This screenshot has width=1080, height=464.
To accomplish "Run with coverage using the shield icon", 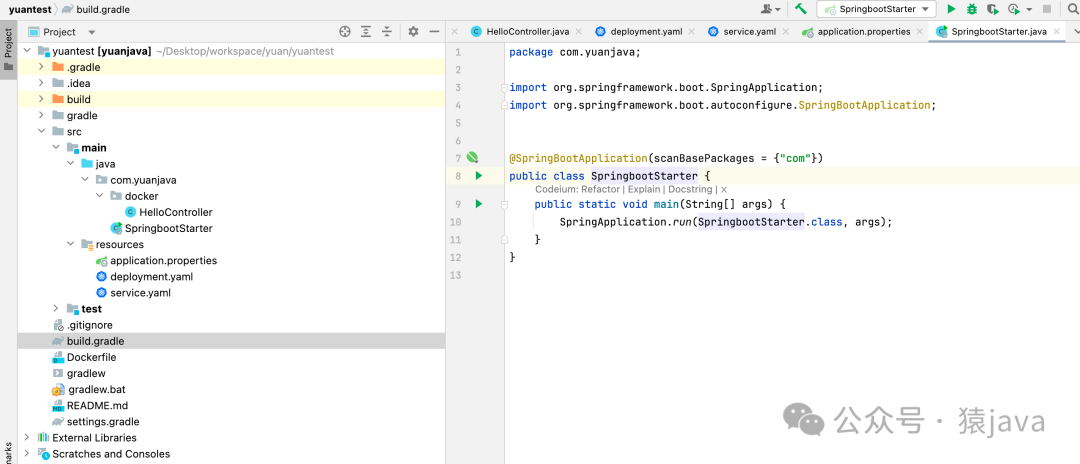I will tap(992, 9).
